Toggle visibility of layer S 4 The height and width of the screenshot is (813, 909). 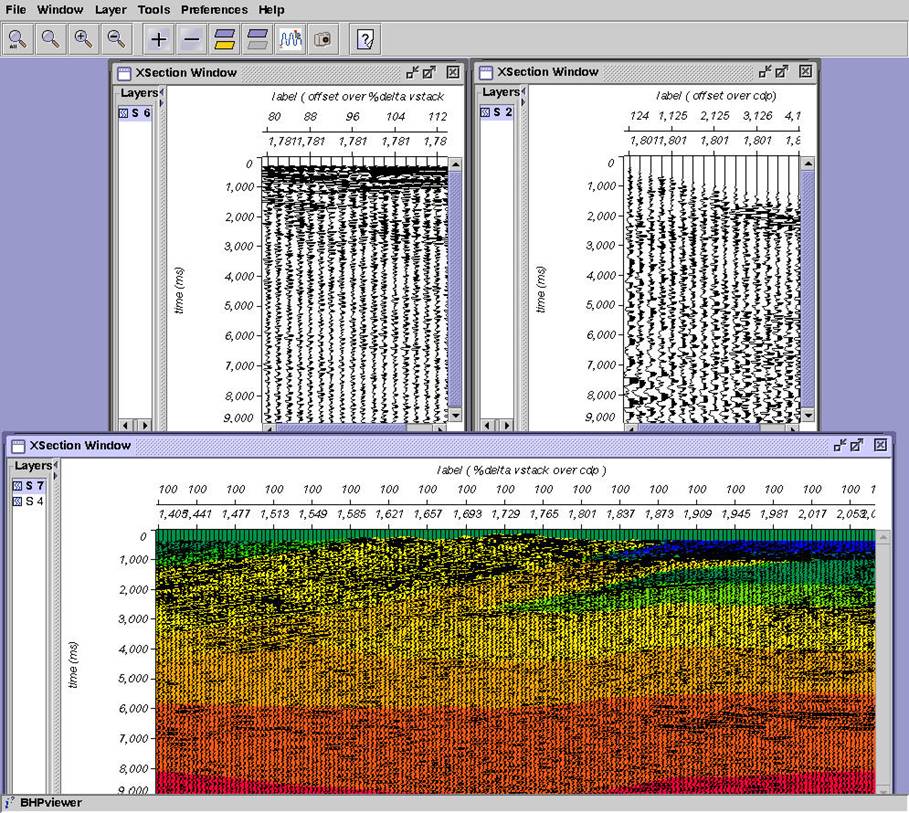click(x=17, y=501)
